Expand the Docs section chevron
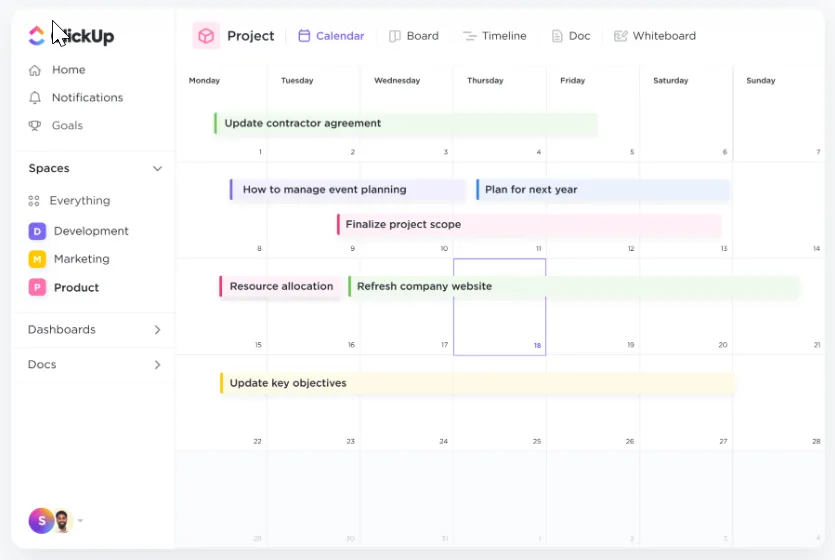Image resolution: width=835 pixels, height=560 pixels. pos(157,365)
